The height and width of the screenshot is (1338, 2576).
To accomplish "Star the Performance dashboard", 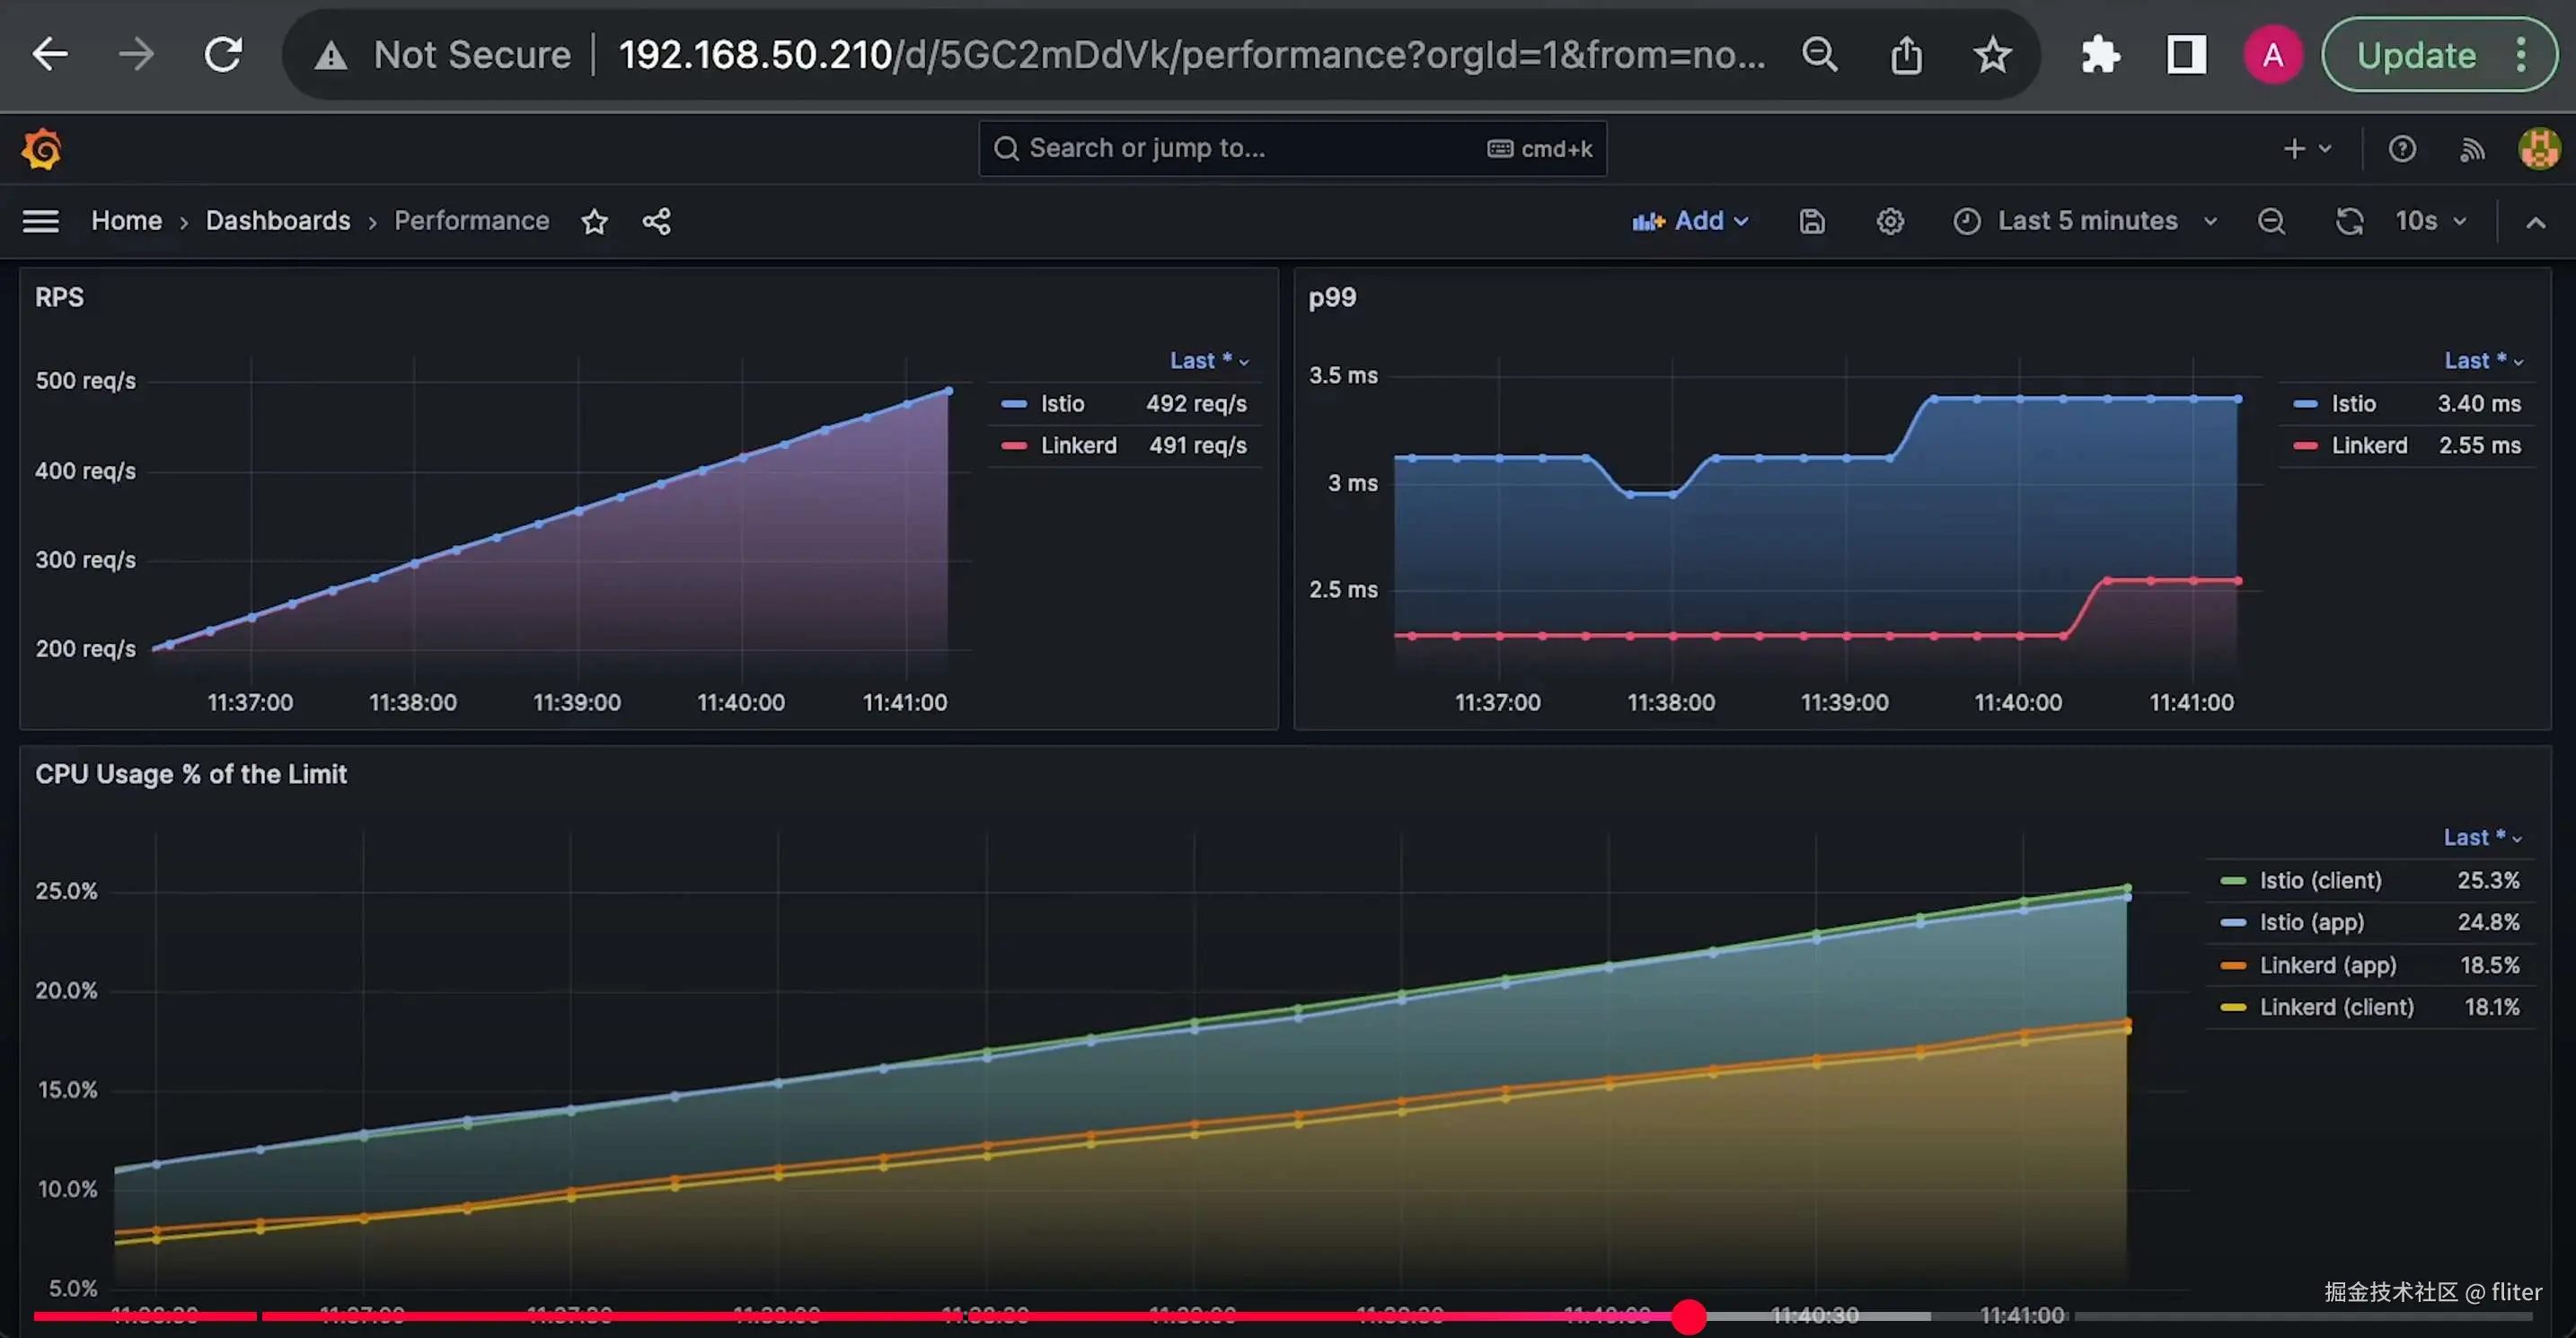I will tap(595, 221).
